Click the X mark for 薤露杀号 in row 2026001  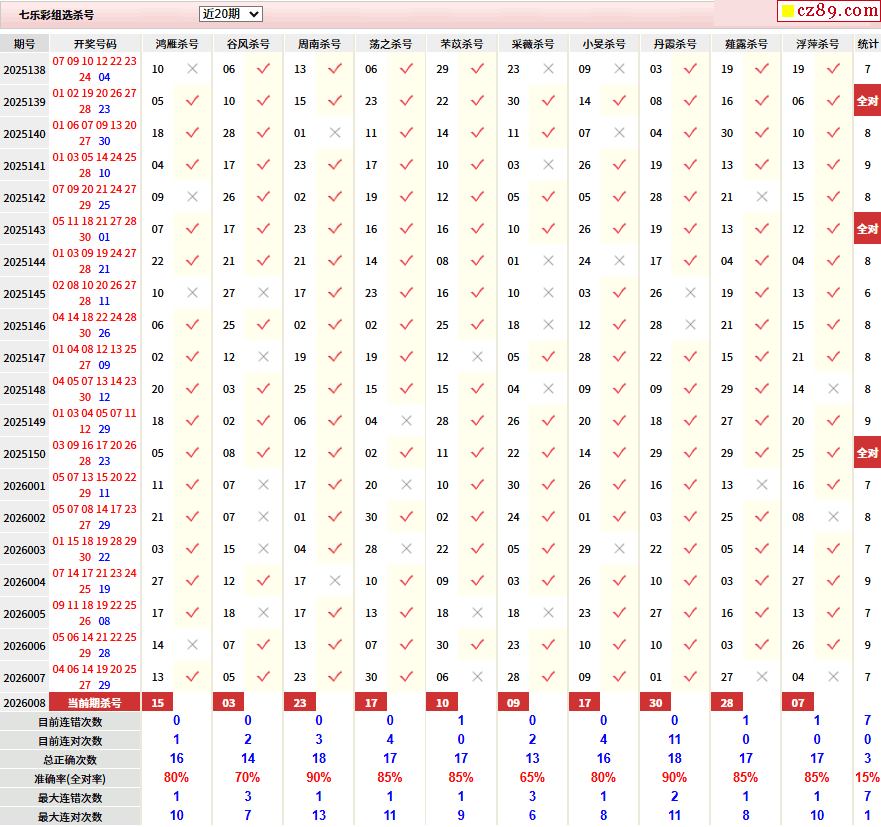pos(762,485)
